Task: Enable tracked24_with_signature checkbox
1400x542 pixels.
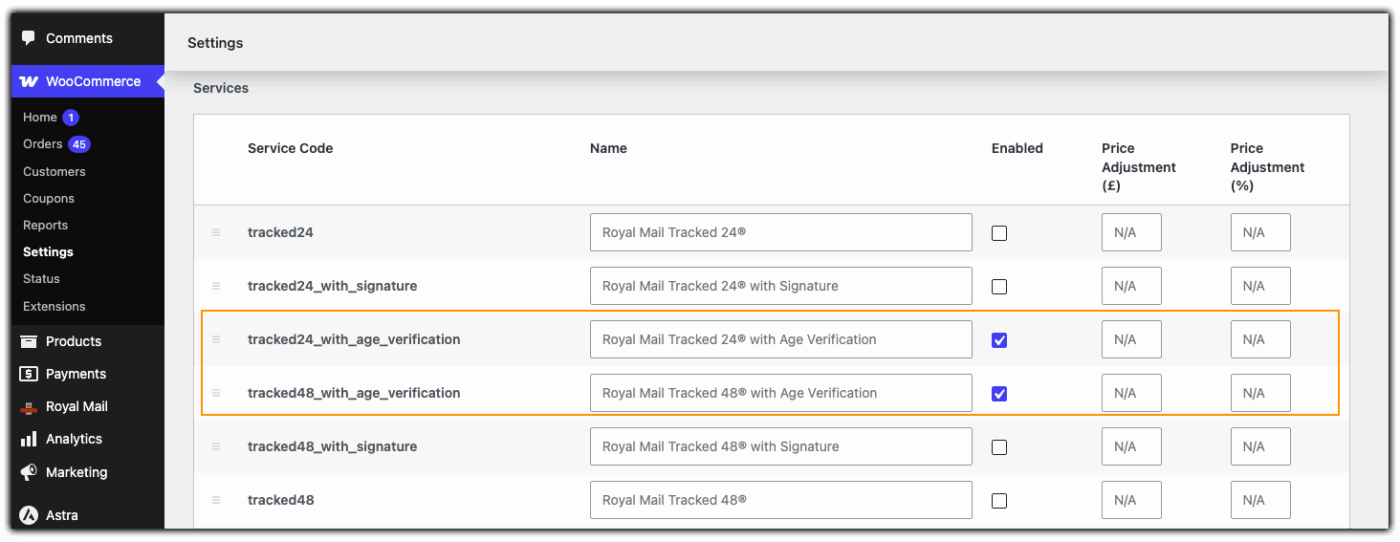Action: pyautogui.click(x=999, y=287)
